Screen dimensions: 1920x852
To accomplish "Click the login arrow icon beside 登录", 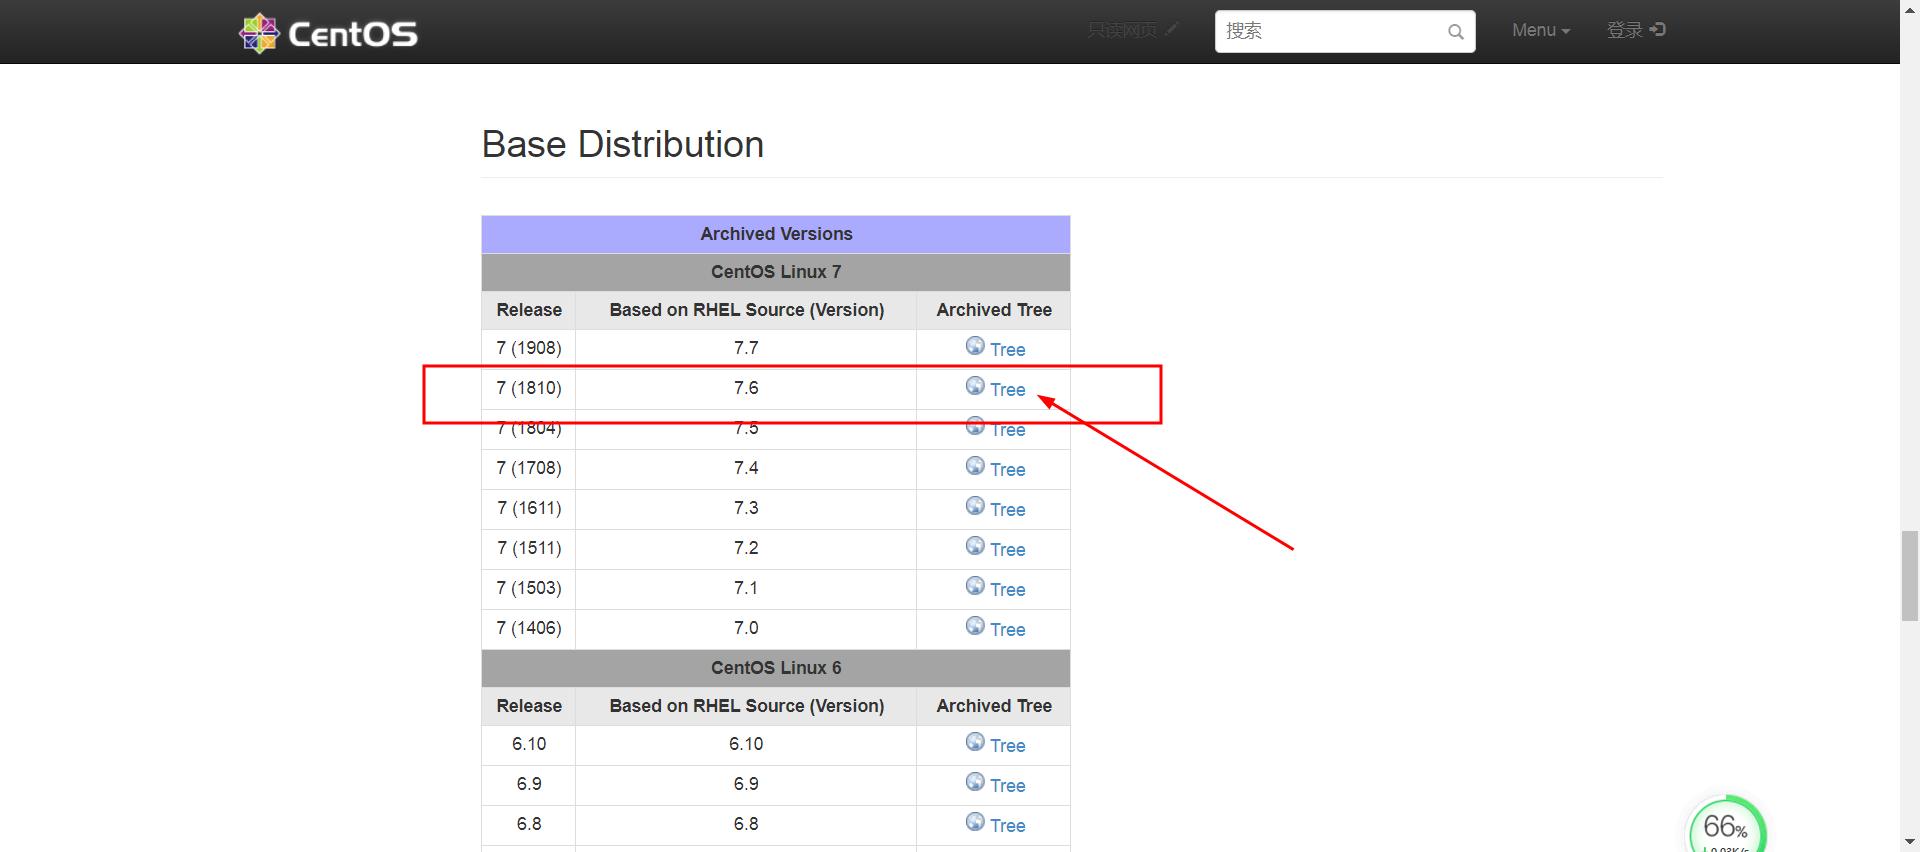I will pos(1657,30).
